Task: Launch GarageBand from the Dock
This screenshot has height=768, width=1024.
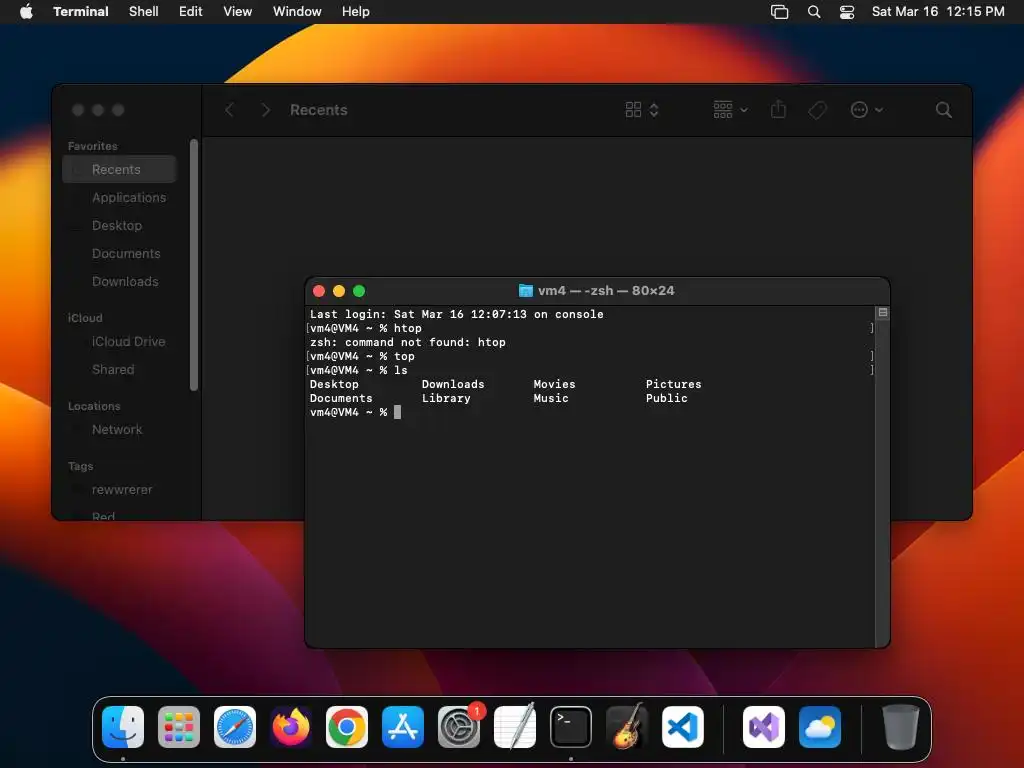Action: tap(627, 727)
